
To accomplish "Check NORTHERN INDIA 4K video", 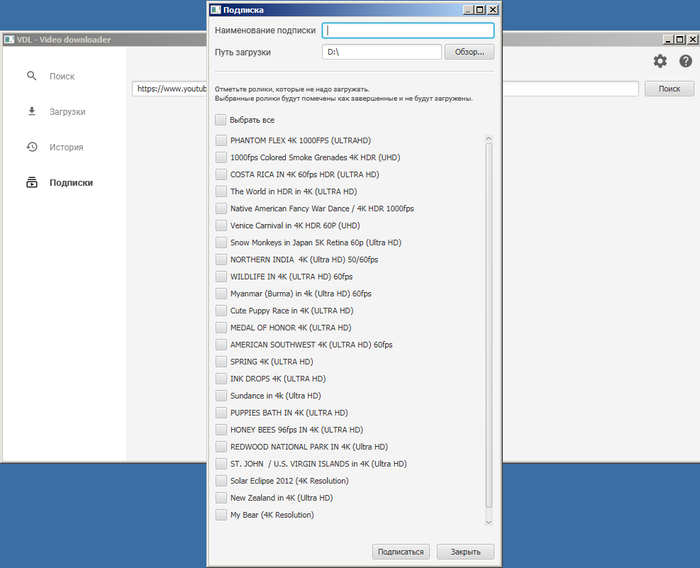I will (x=221, y=259).
